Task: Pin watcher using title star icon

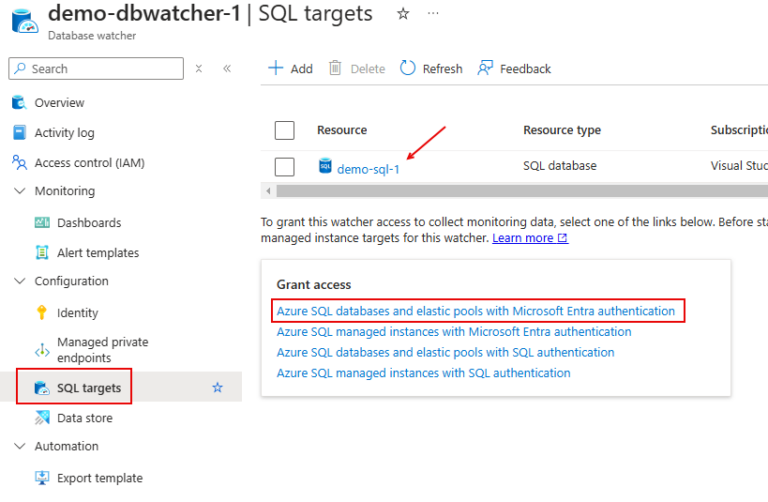Action: pos(403,14)
